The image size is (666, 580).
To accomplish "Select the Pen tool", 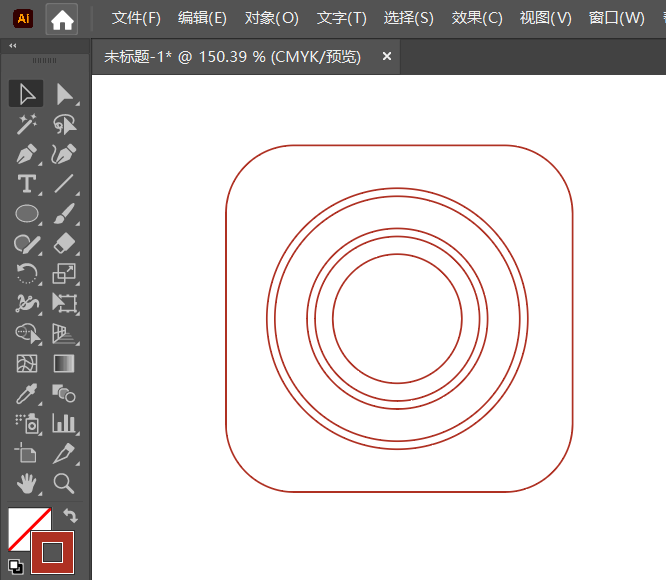I will (x=27, y=154).
